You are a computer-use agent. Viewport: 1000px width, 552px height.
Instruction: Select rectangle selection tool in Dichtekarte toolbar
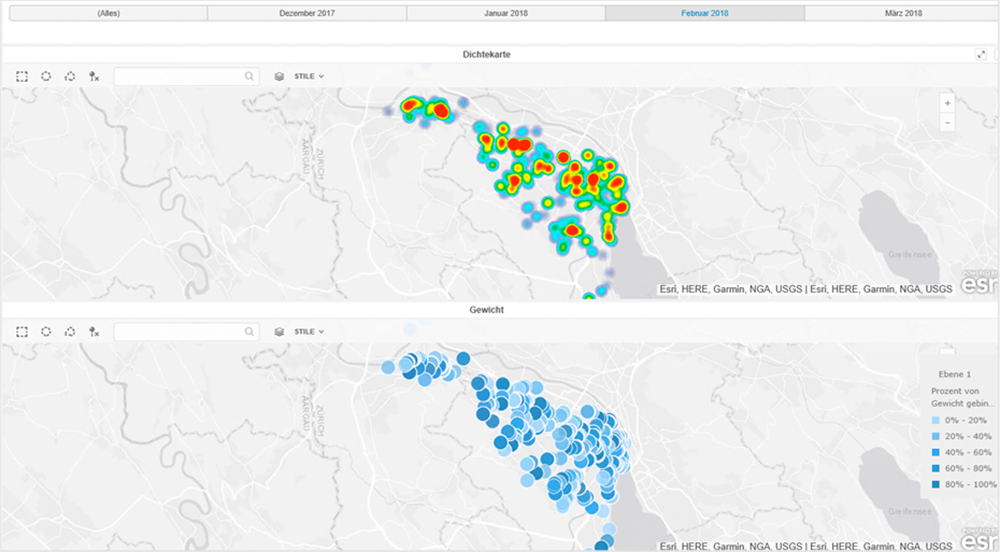pyautogui.click(x=22, y=76)
